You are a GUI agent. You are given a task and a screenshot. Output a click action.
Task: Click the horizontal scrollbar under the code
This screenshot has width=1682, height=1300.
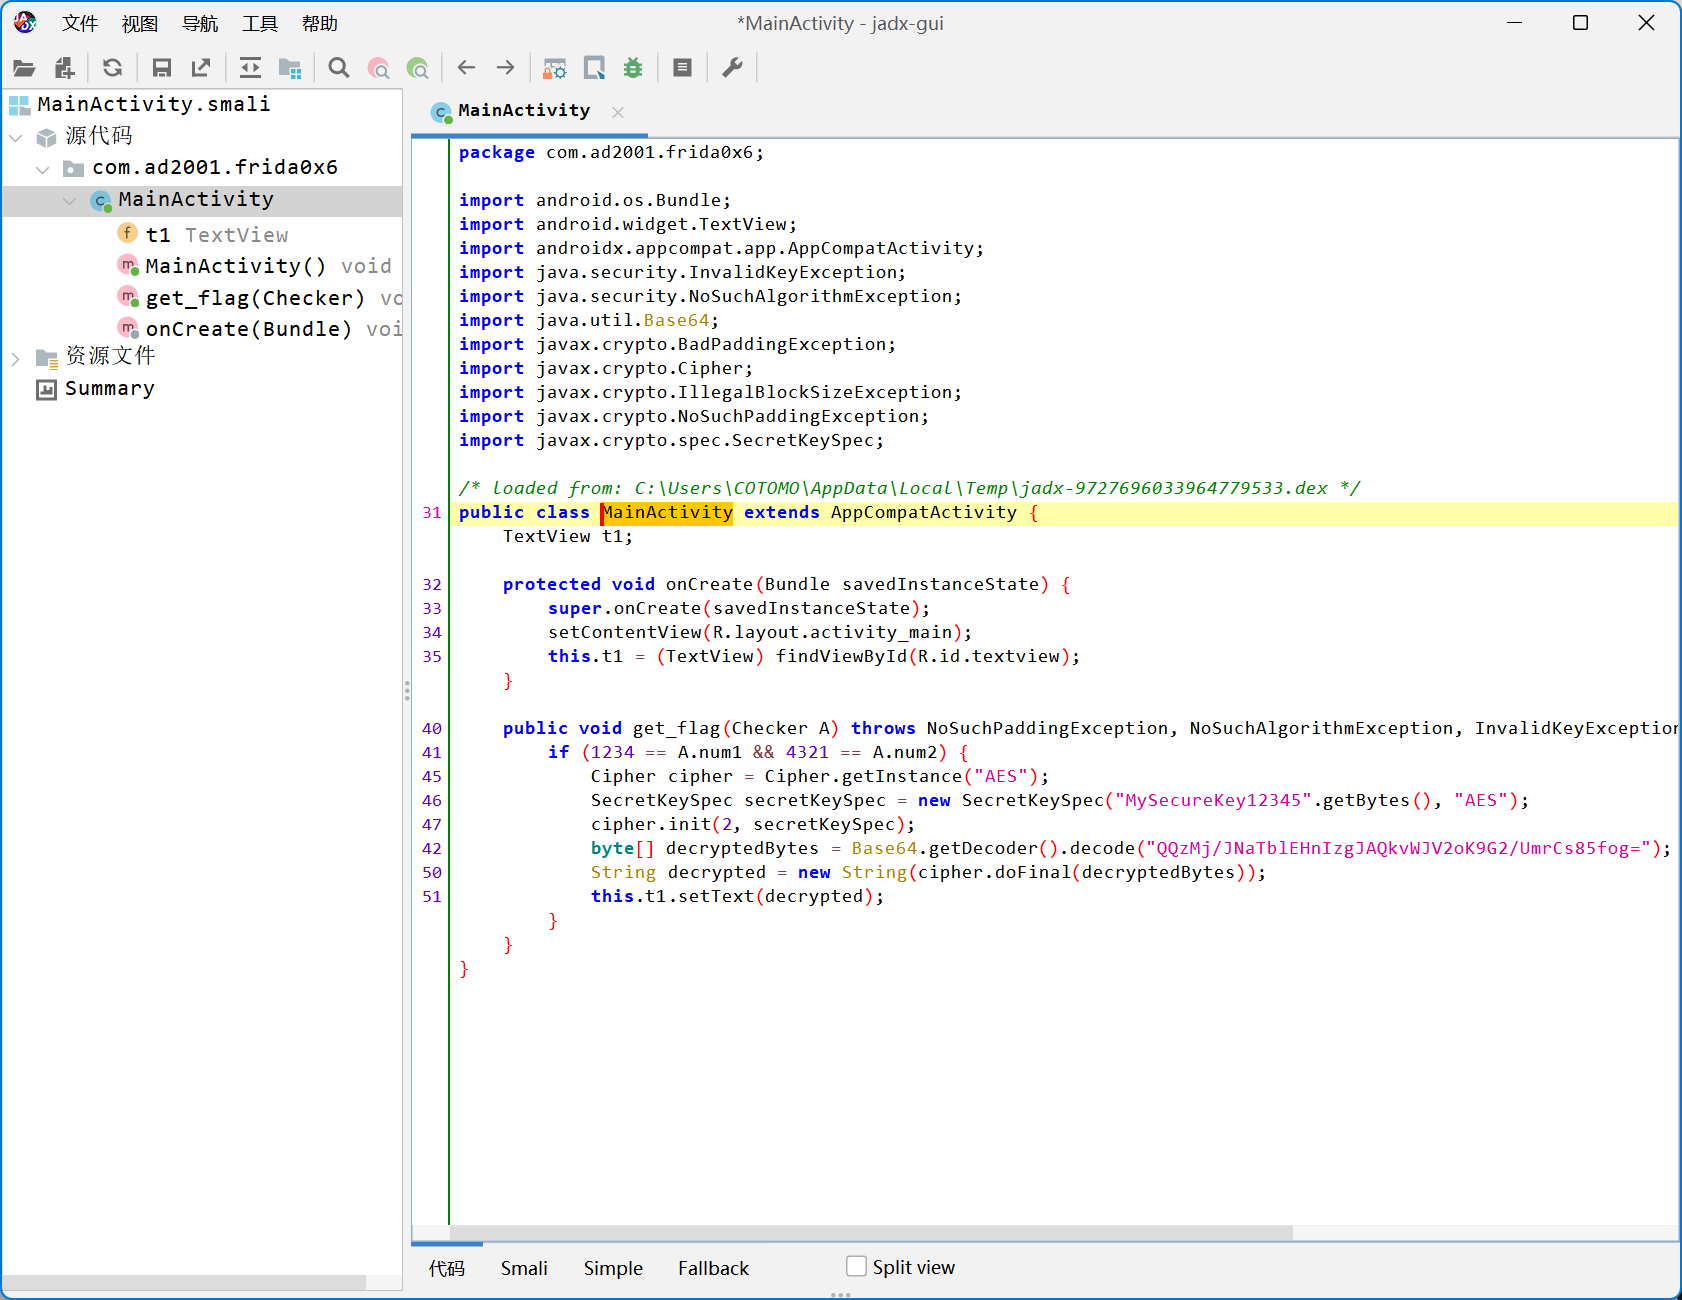870,1232
